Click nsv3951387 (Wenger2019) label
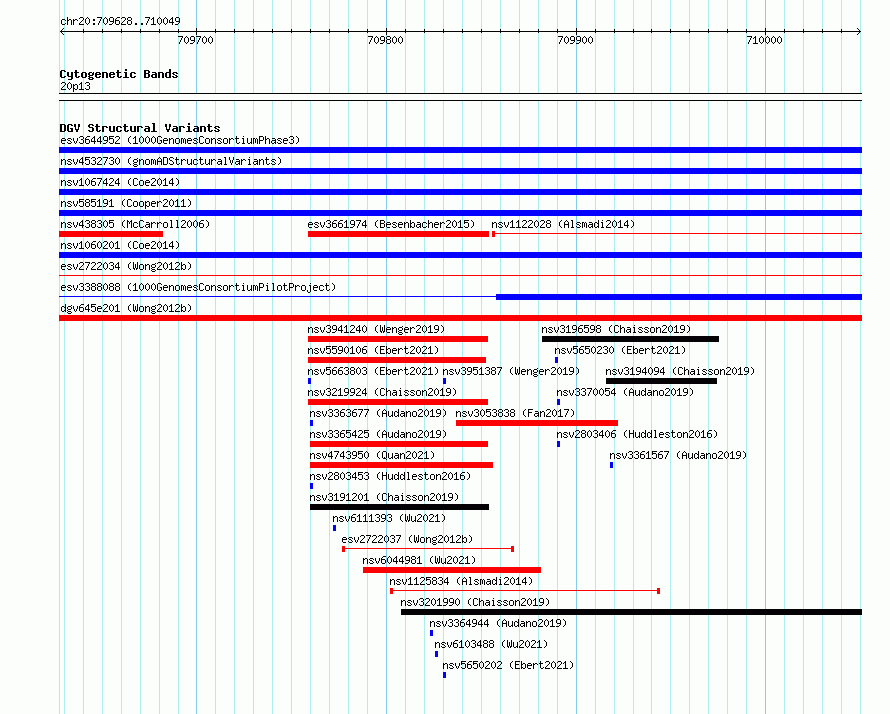The height and width of the screenshot is (714, 890). click(511, 371)
